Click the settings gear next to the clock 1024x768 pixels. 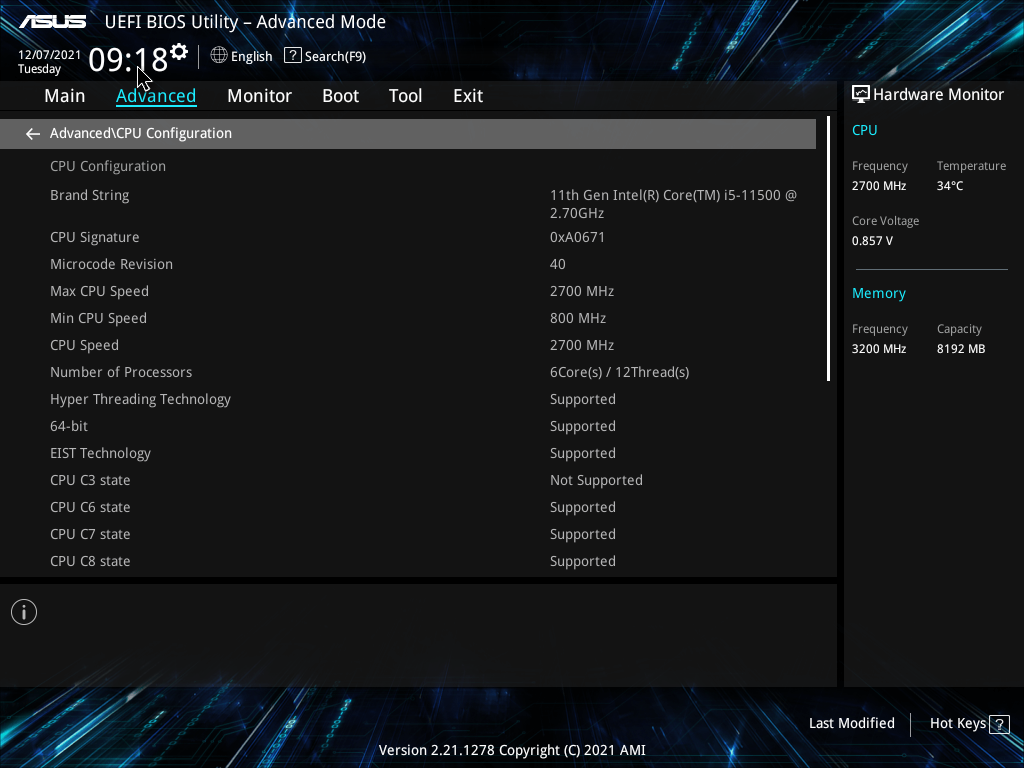pos(179,52)
